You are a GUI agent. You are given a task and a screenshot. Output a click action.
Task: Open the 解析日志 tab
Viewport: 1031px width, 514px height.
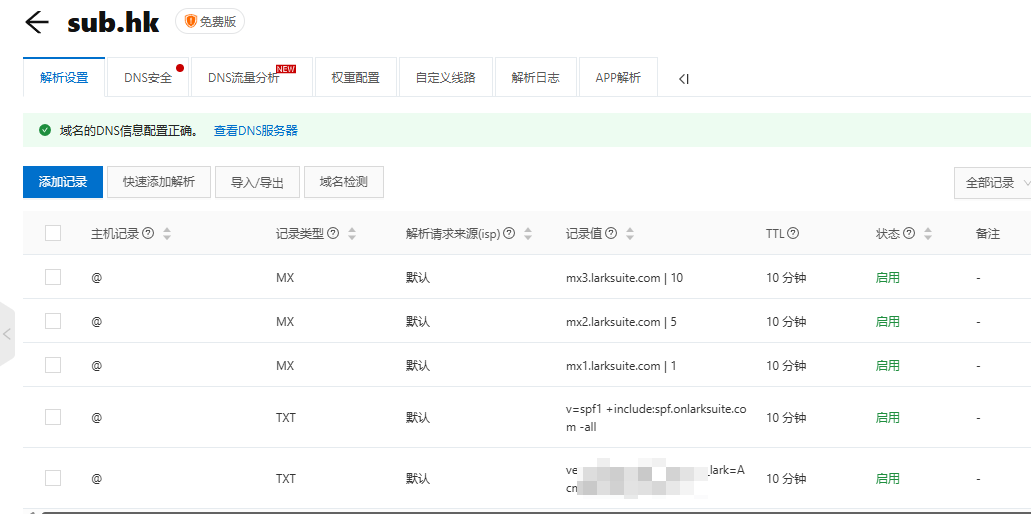pos(535,78)
